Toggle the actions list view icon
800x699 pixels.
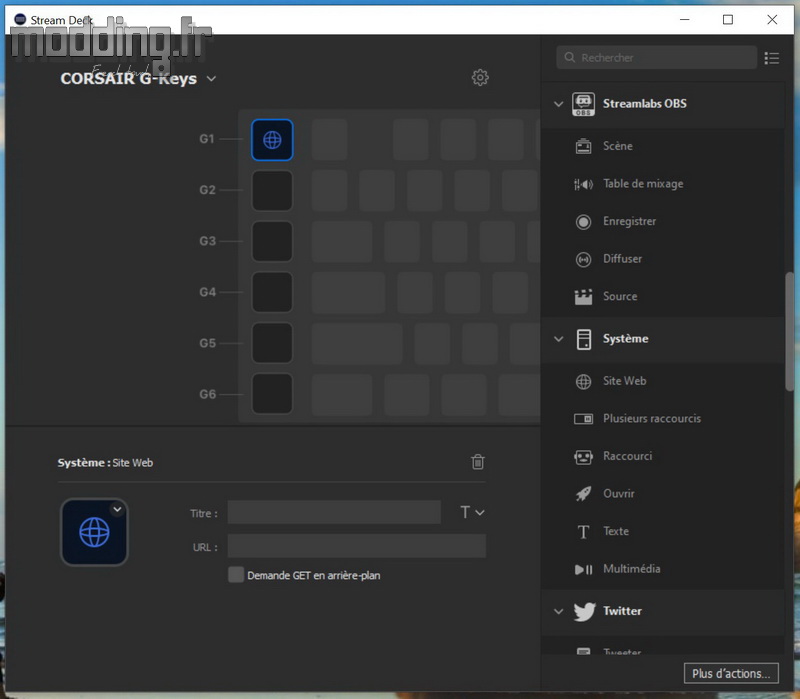click(x=771, y=58)
